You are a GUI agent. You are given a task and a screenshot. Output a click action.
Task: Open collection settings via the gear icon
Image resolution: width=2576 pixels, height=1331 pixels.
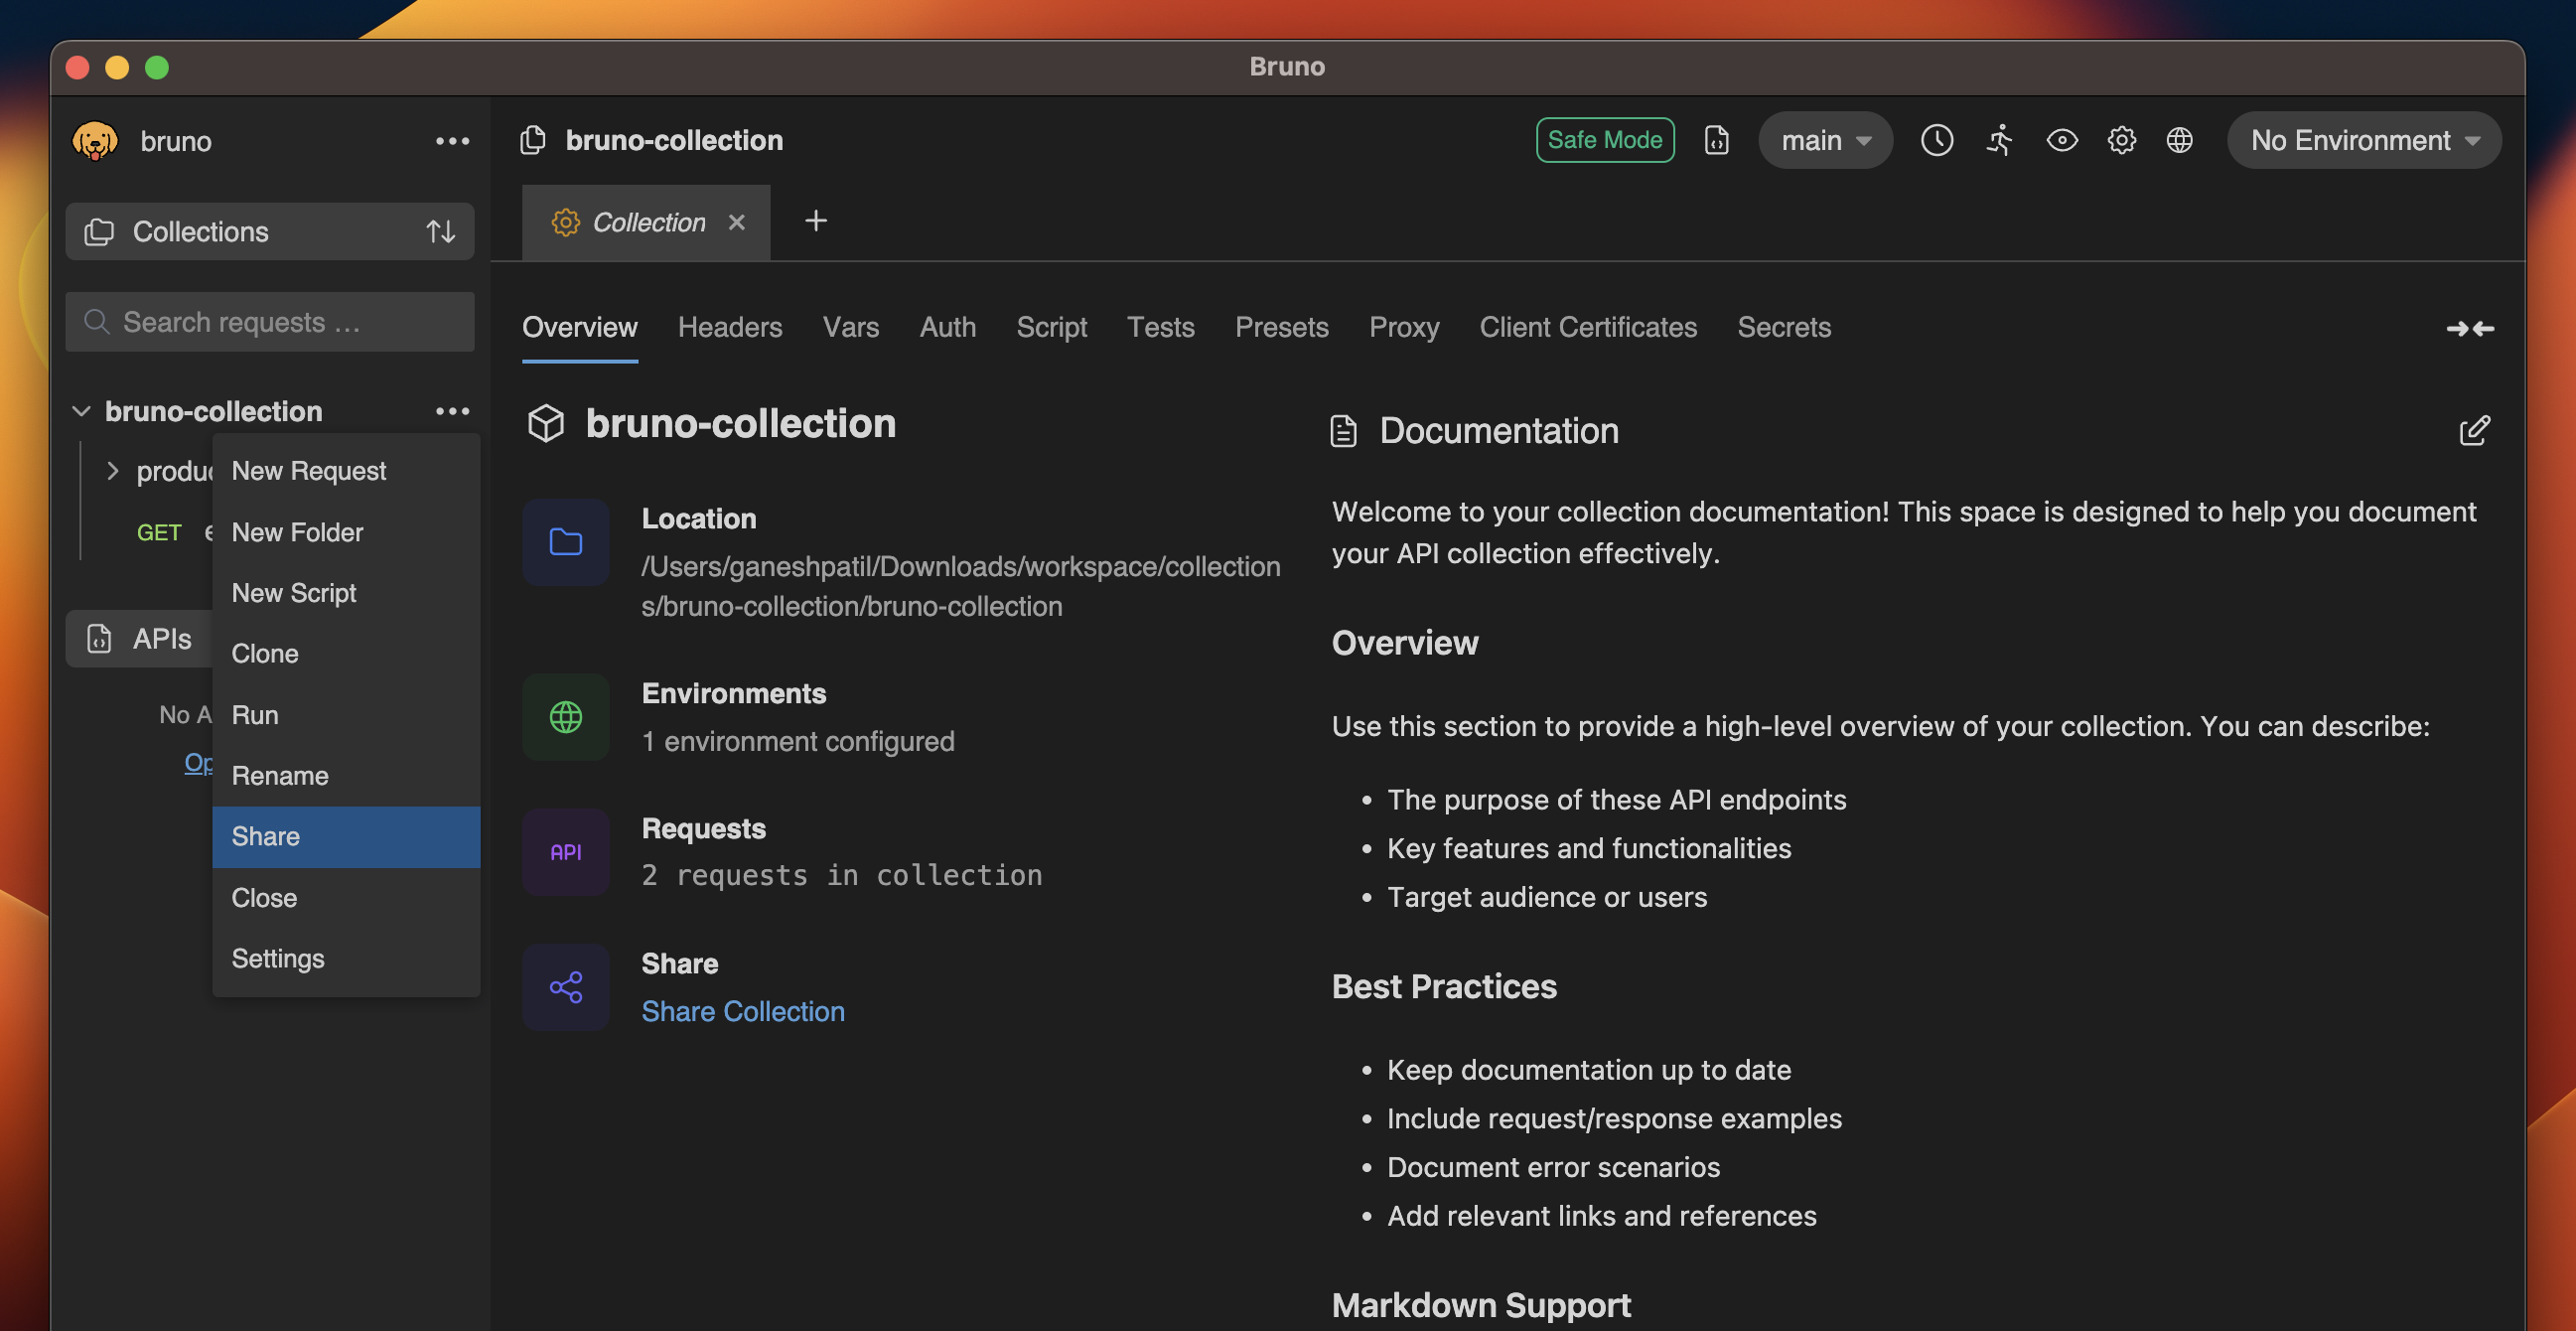tap(2122, 140)
